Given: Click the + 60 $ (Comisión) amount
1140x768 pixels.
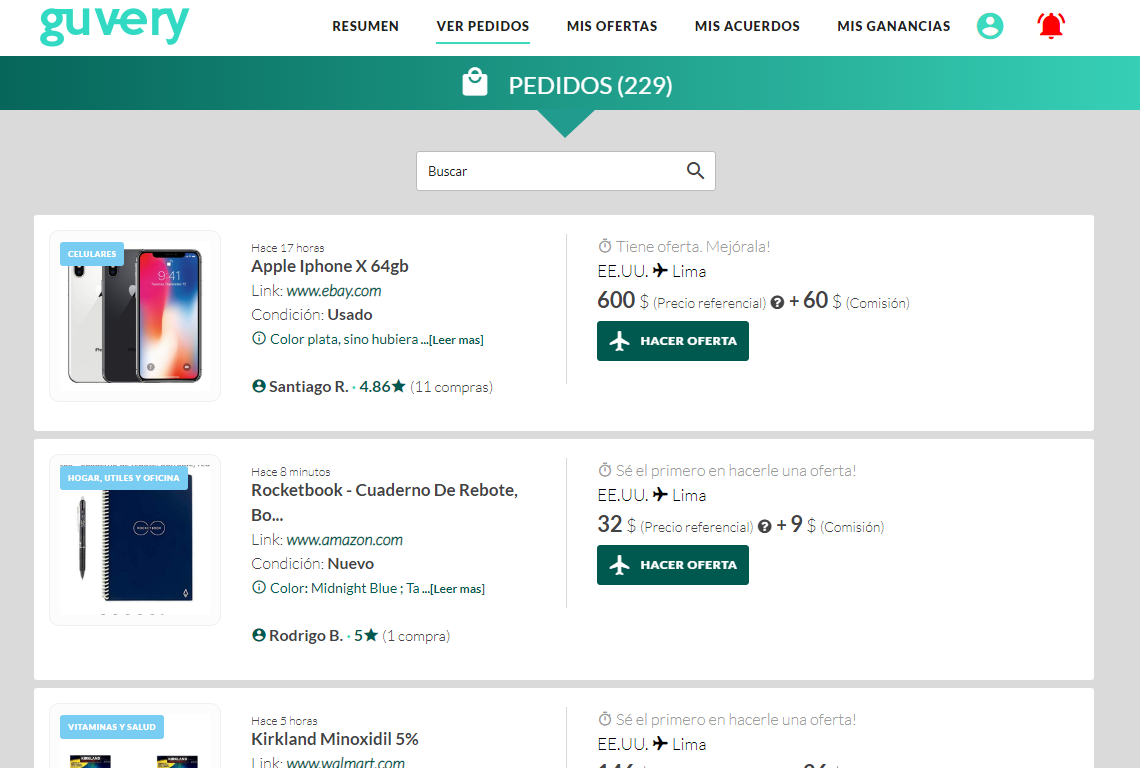Looking at the screenshot, I should (848, 300).
